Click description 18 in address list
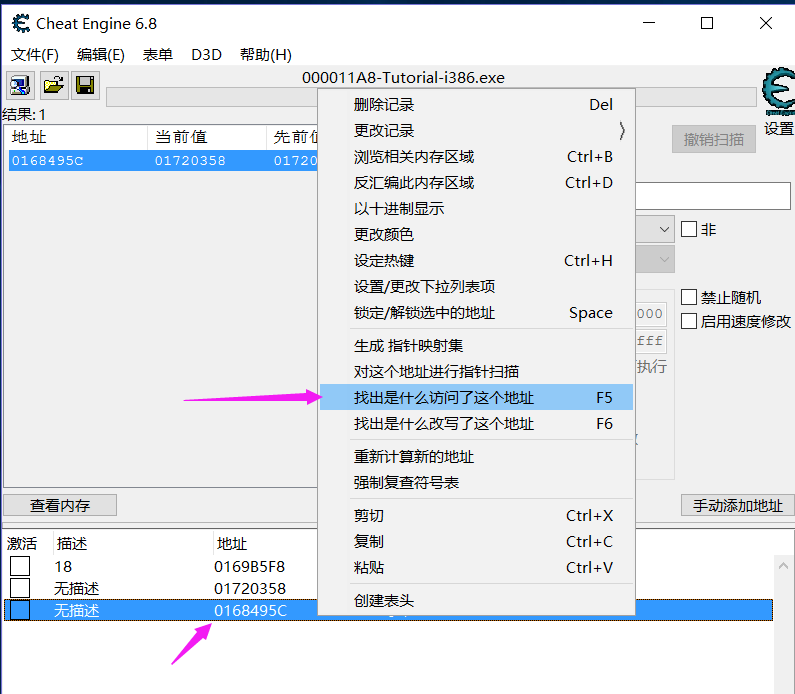 pos(63,566)
